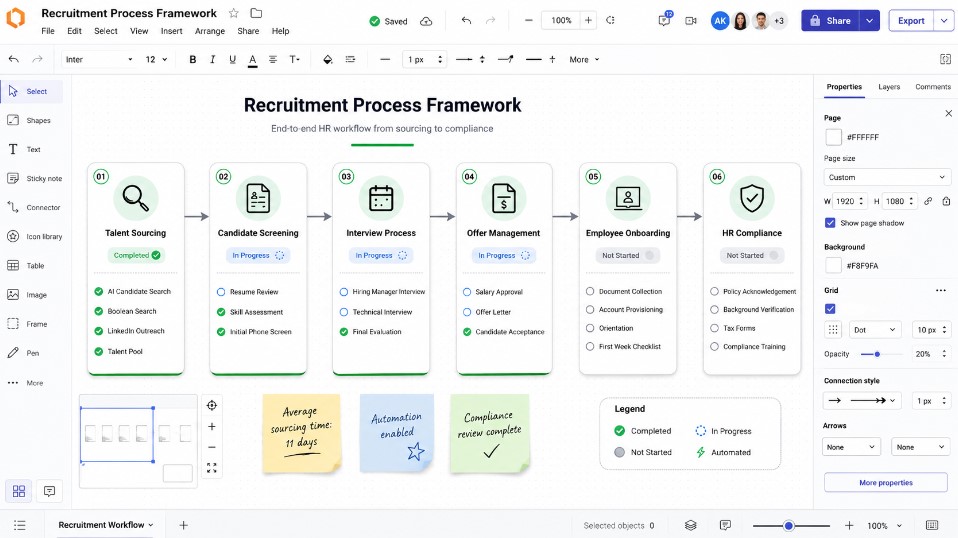
Task: Move document to folder
Action: [x=257, y=13]
